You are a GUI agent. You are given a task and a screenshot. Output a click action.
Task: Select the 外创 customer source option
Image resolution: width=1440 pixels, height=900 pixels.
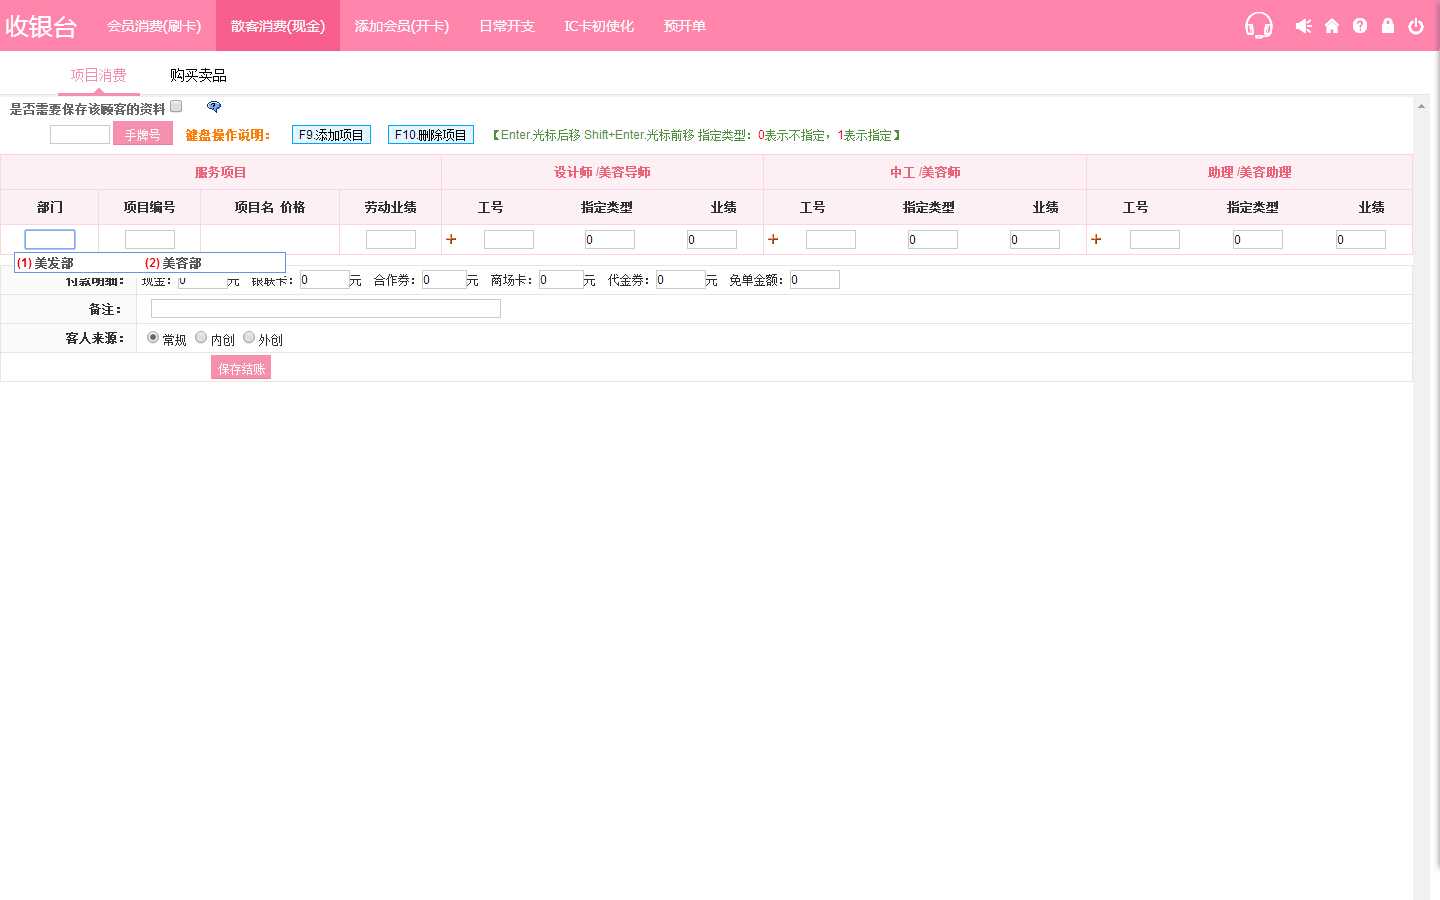(x=249, y=338)
